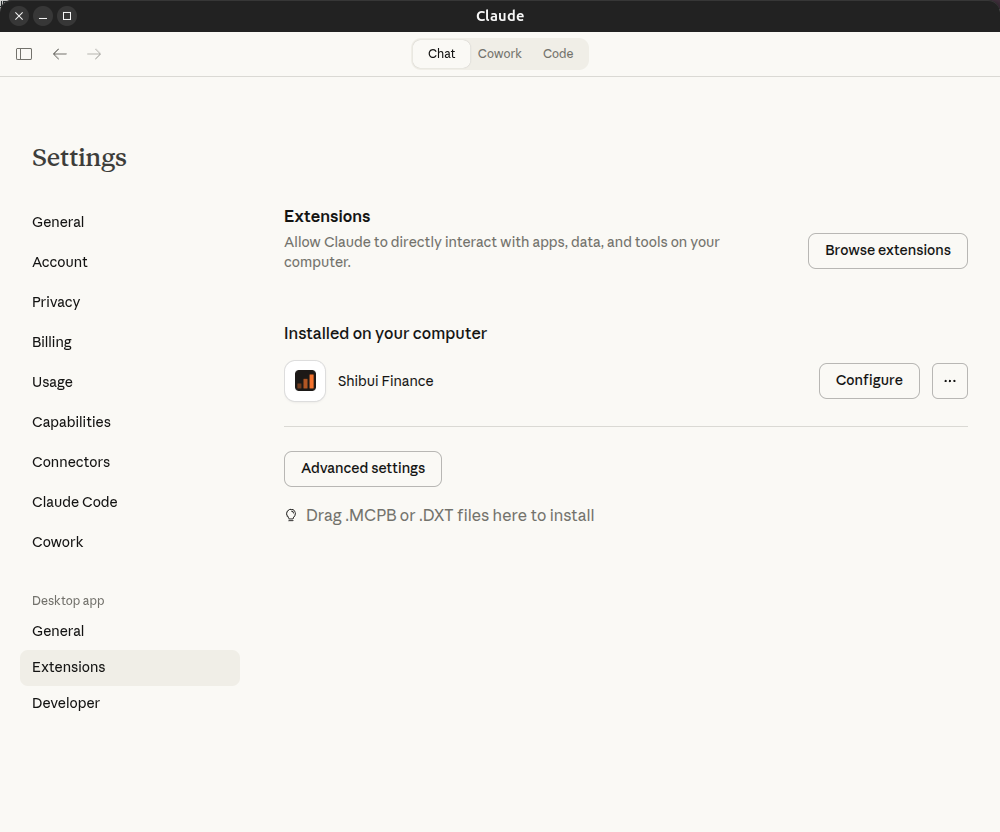Click the Shibui Finance extension icon

pos(305,381)
